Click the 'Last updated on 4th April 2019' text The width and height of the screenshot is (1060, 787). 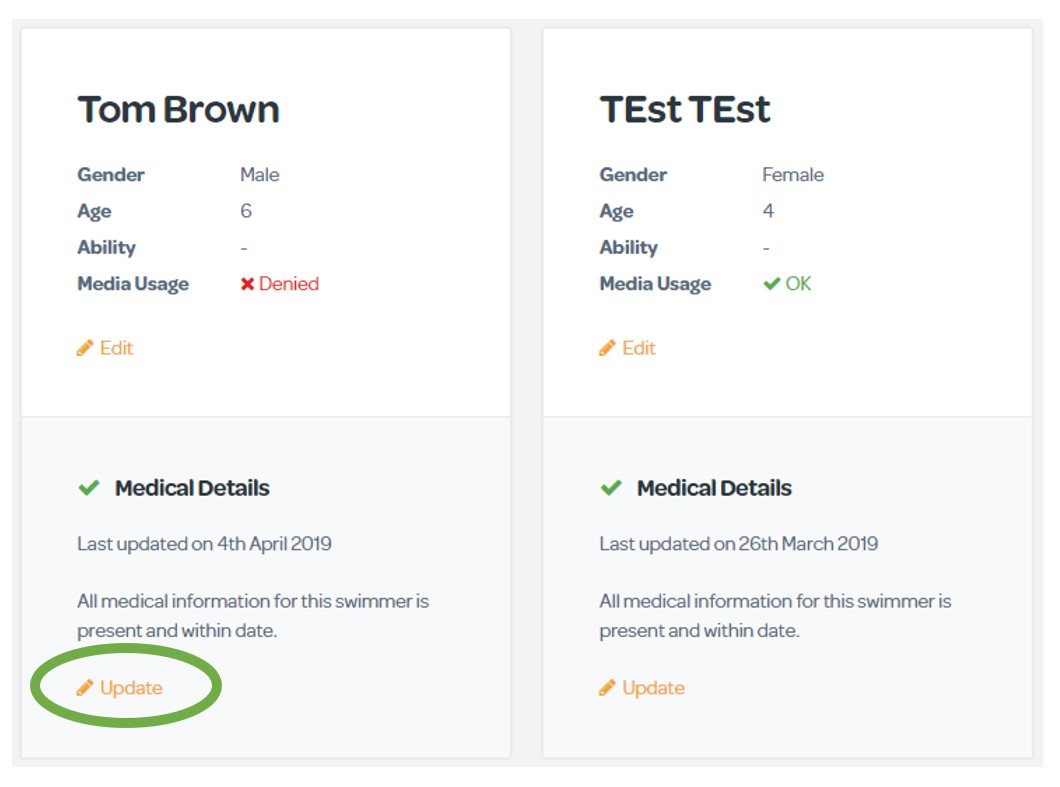click(x=204, y=544)
